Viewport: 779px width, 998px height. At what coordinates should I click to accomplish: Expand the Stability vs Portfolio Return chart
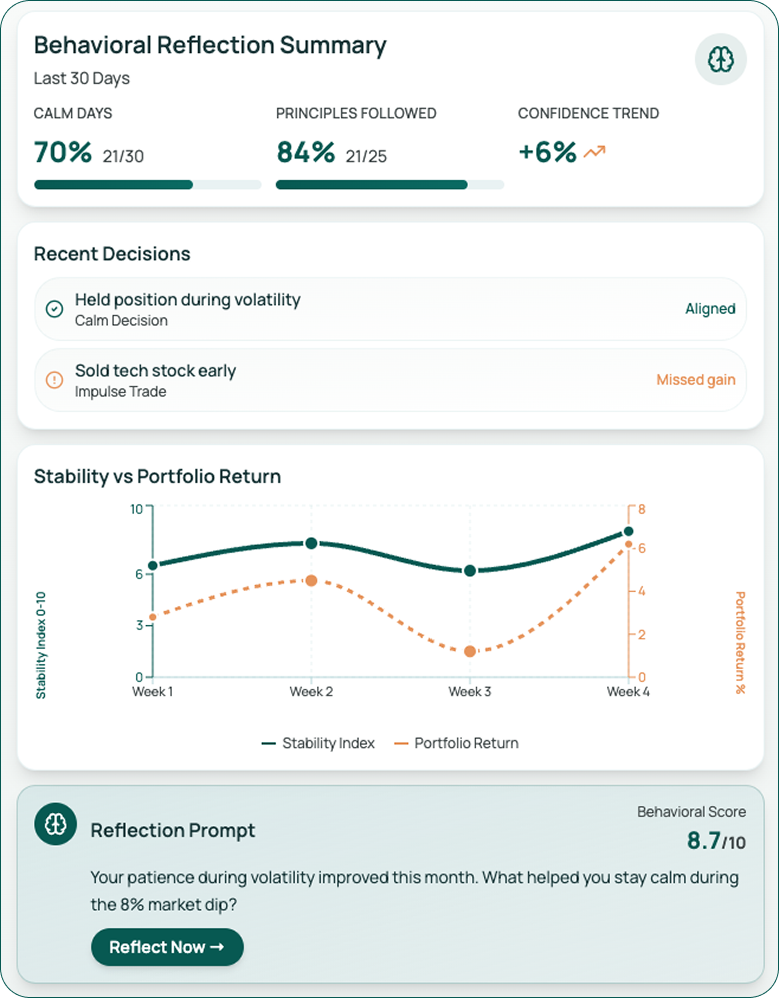[155, 477]
